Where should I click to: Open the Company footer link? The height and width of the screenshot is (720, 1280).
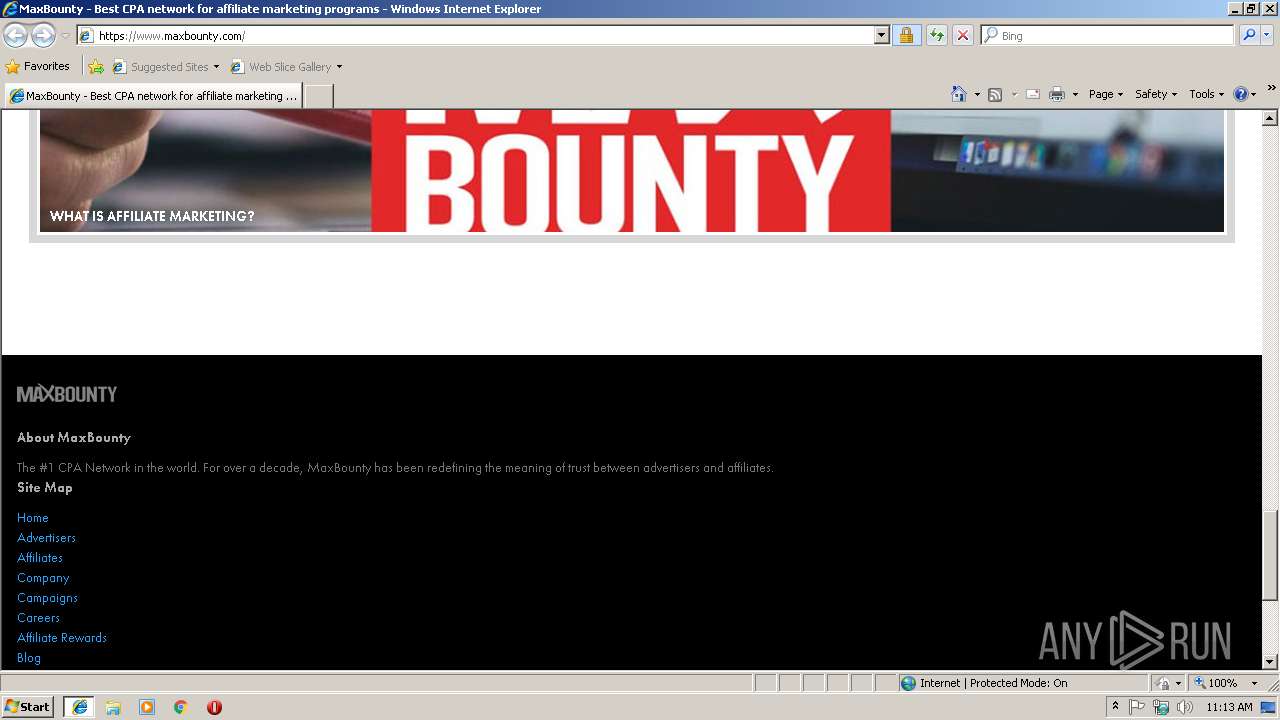43,578
